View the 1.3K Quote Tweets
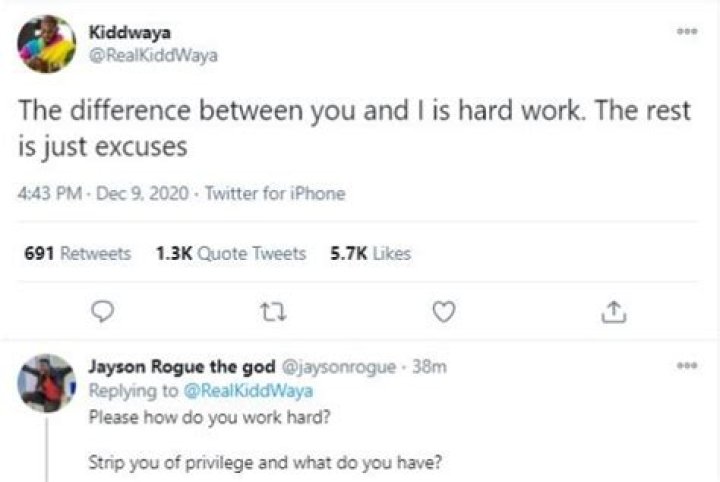The image size is (720, 482). (x=231, y=254)
